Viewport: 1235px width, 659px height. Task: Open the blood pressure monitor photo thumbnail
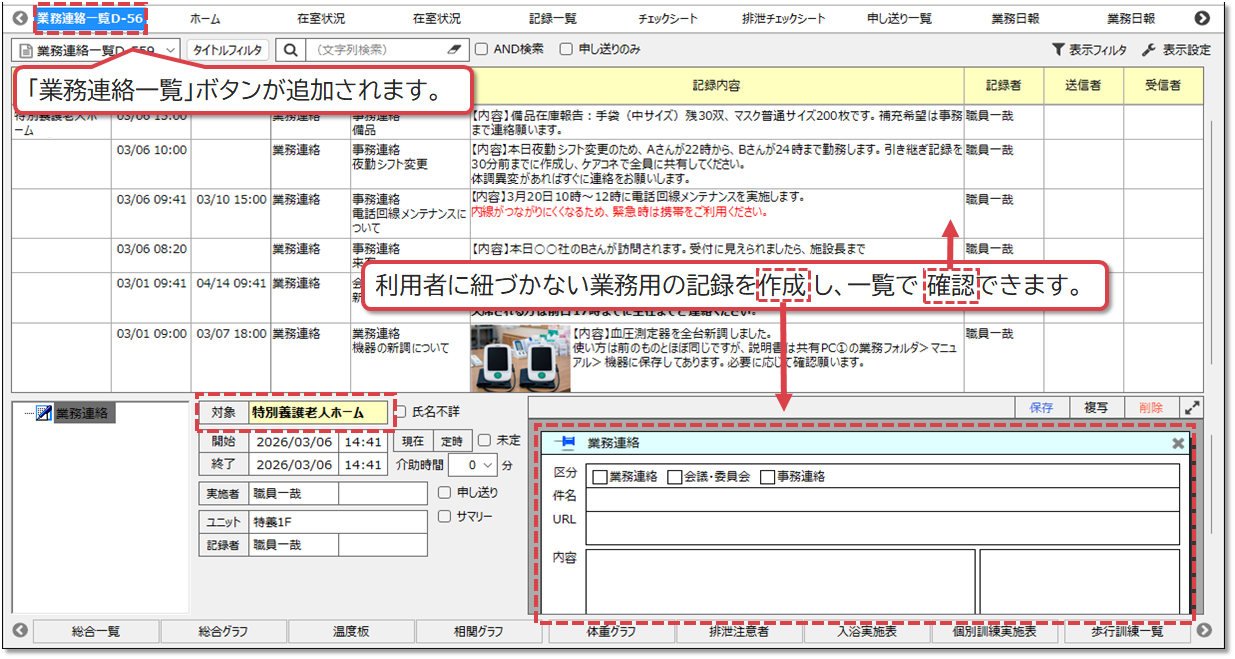[520, 358]
